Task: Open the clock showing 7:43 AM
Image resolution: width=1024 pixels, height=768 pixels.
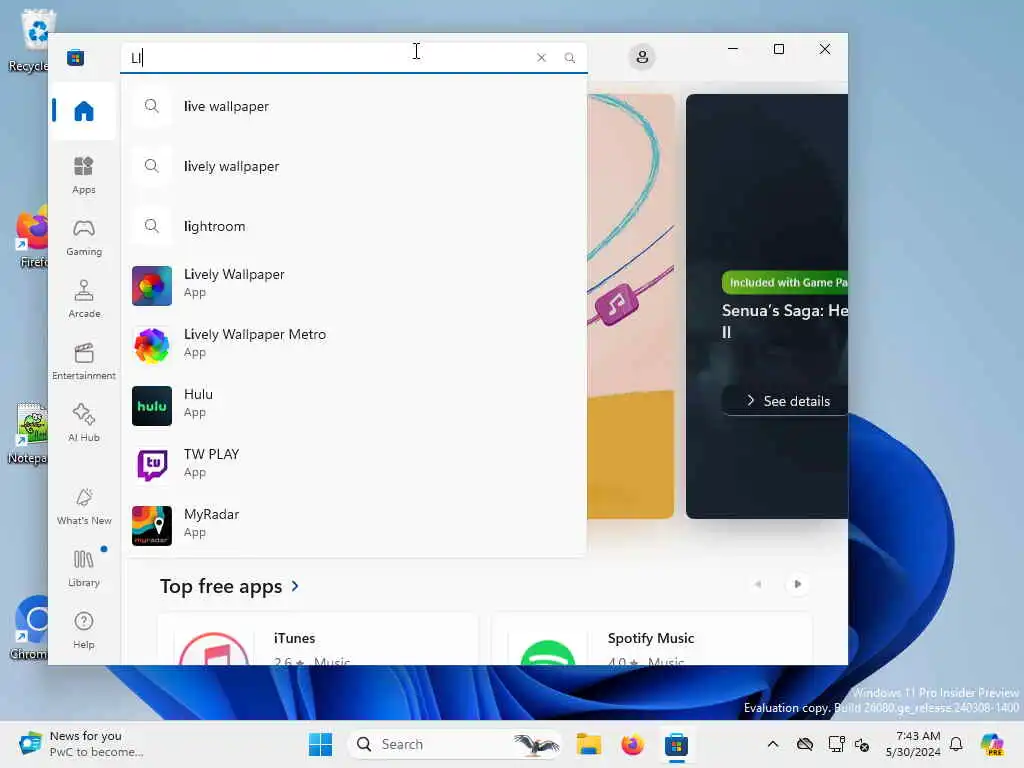Action: [914, 744]
